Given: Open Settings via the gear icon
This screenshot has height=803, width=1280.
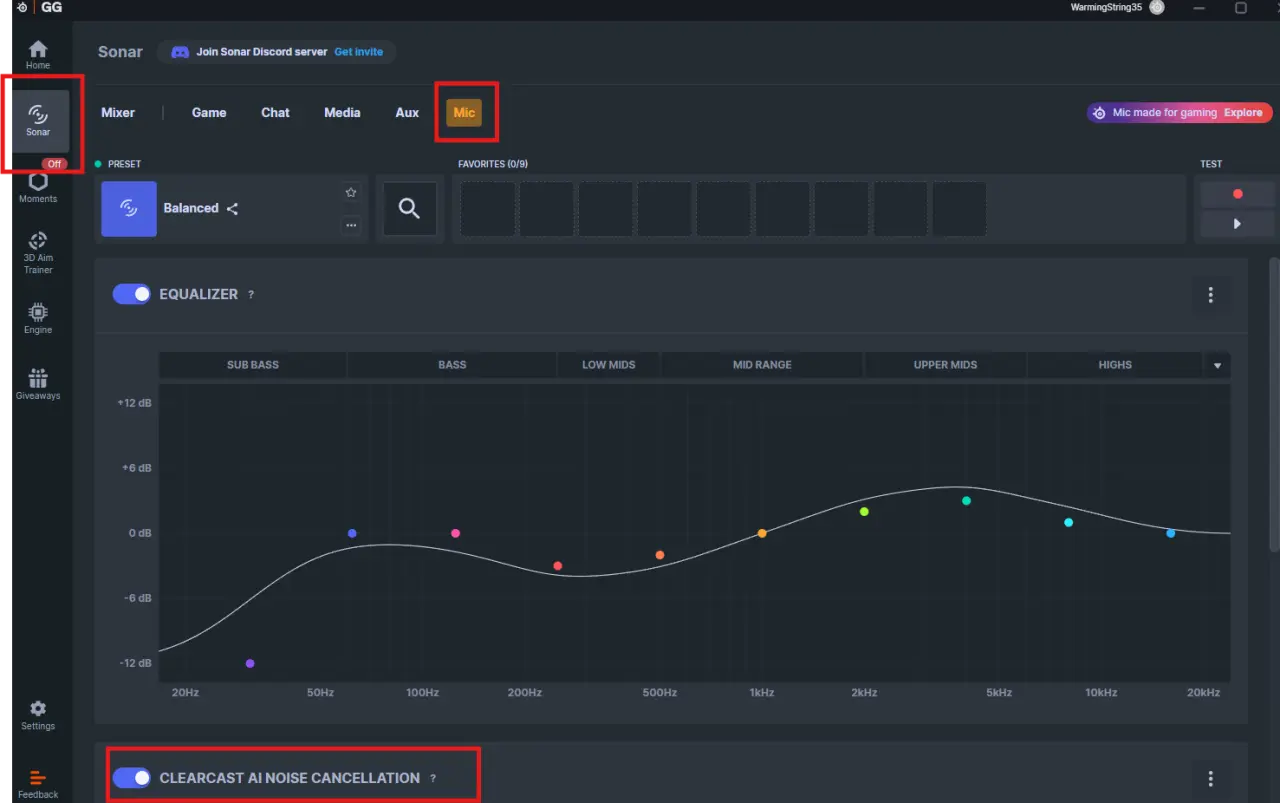Looking at the screenshot, I should click(x=38, y=715).
